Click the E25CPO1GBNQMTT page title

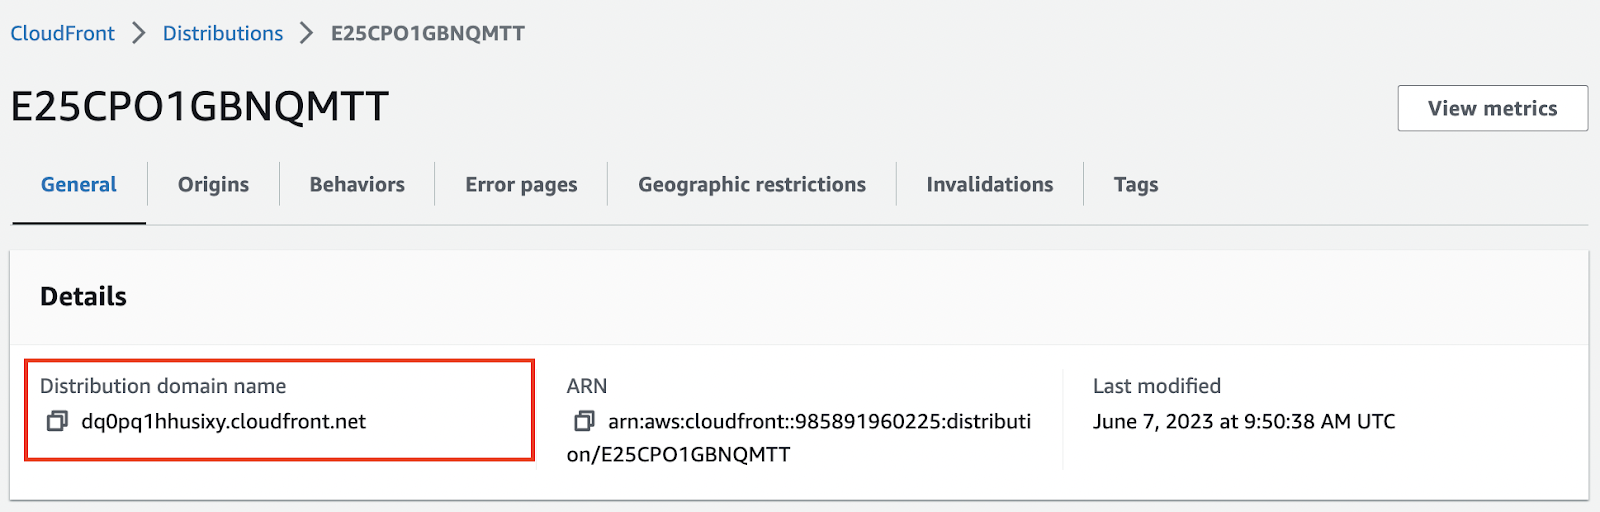tap(200, 107)
